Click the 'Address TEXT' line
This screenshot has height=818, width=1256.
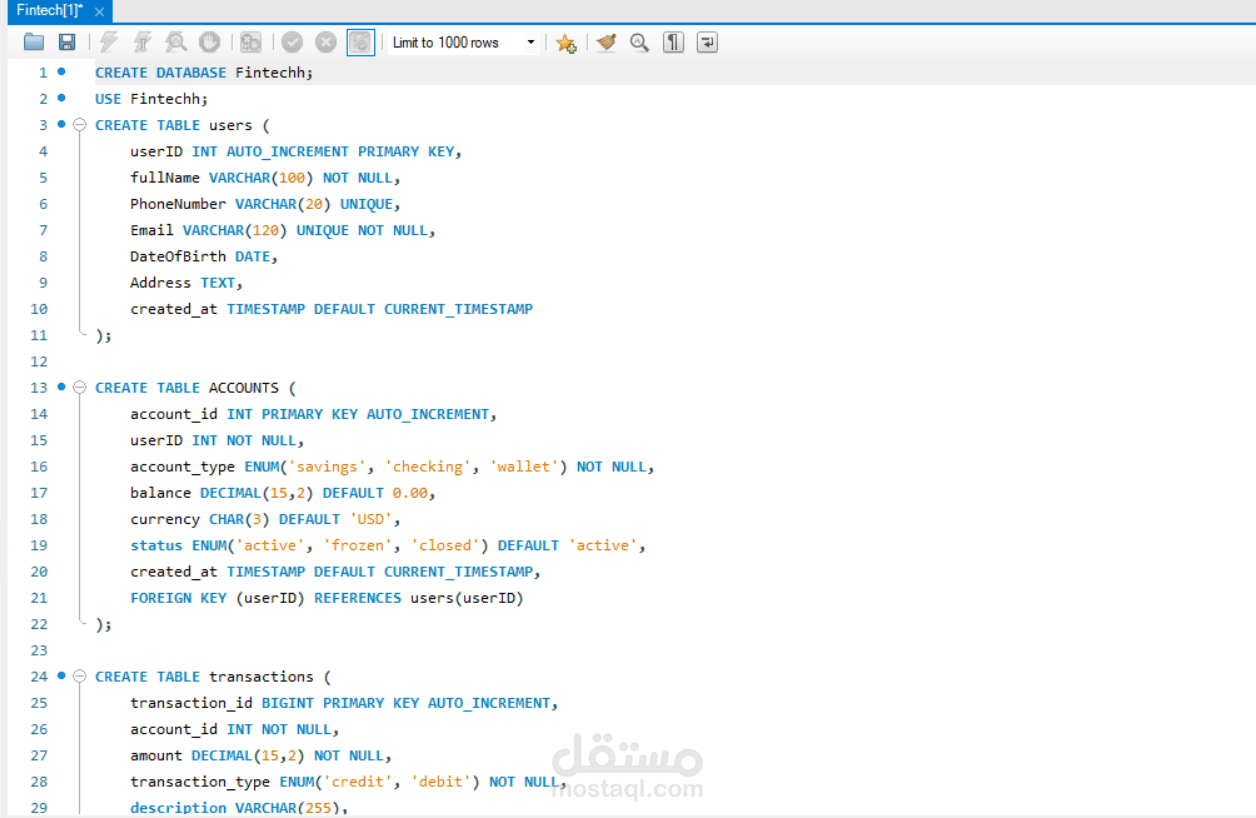pyautogui.click(x=187, y=283)
